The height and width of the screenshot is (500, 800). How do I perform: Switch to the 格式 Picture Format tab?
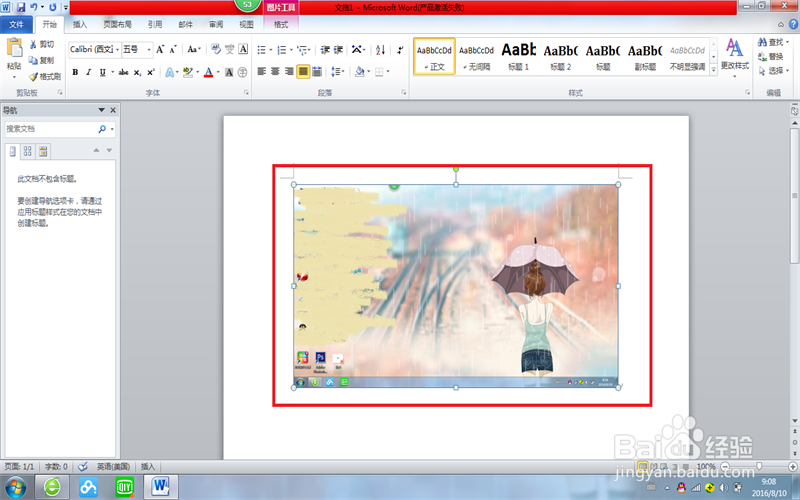[x=281, y=24]
